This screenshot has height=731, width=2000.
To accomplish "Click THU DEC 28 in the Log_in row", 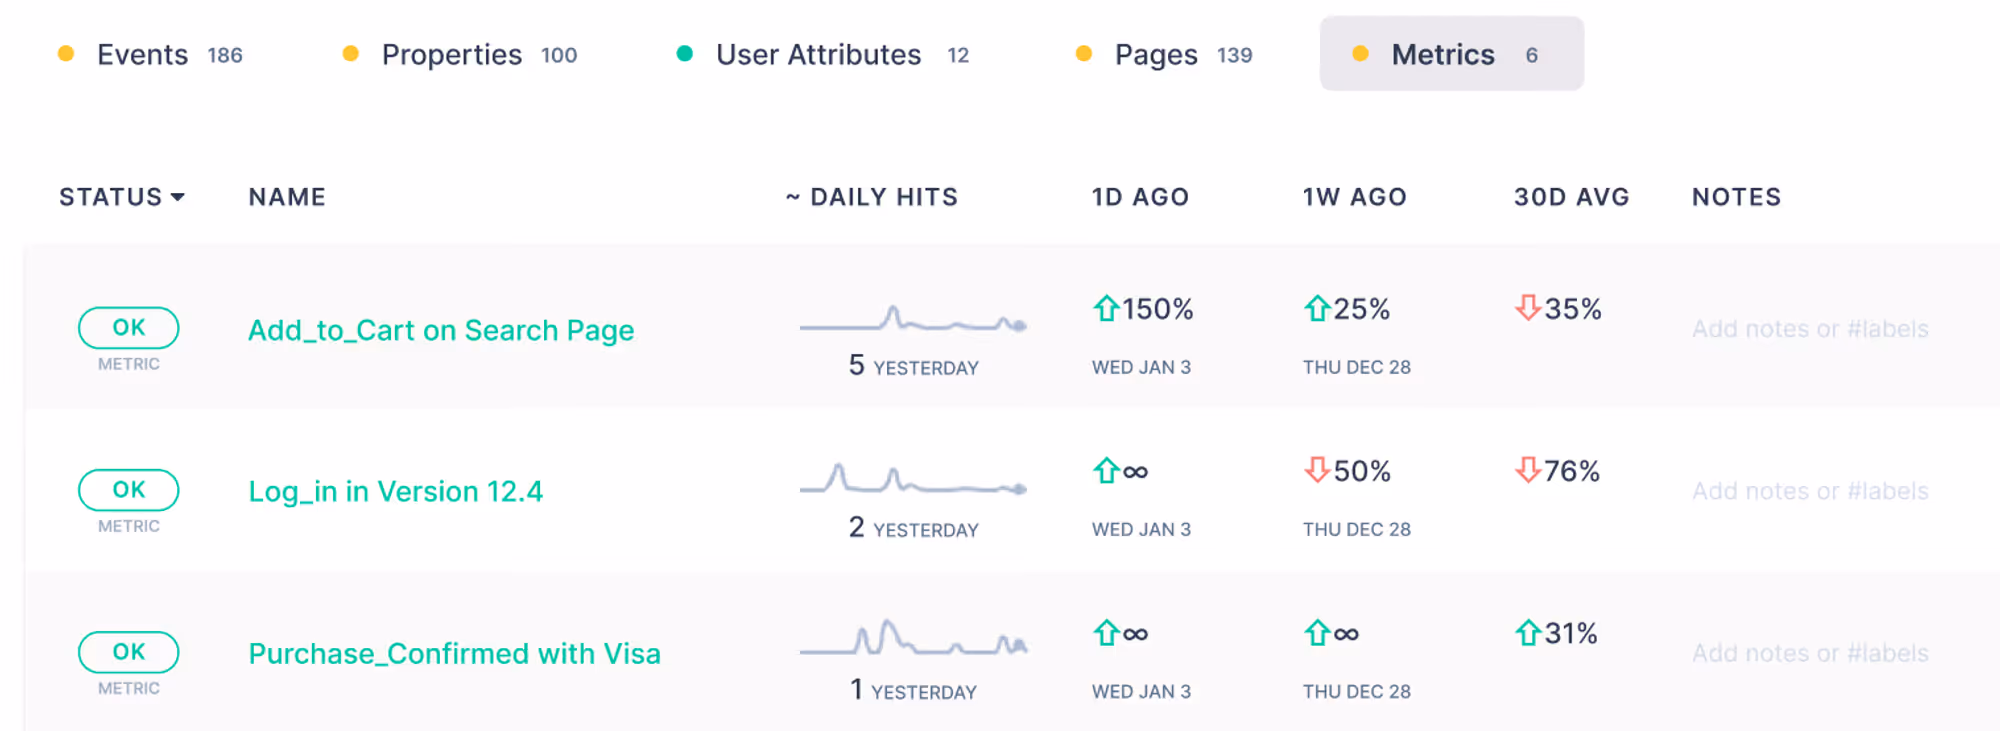I will (x=1357, y=529).
